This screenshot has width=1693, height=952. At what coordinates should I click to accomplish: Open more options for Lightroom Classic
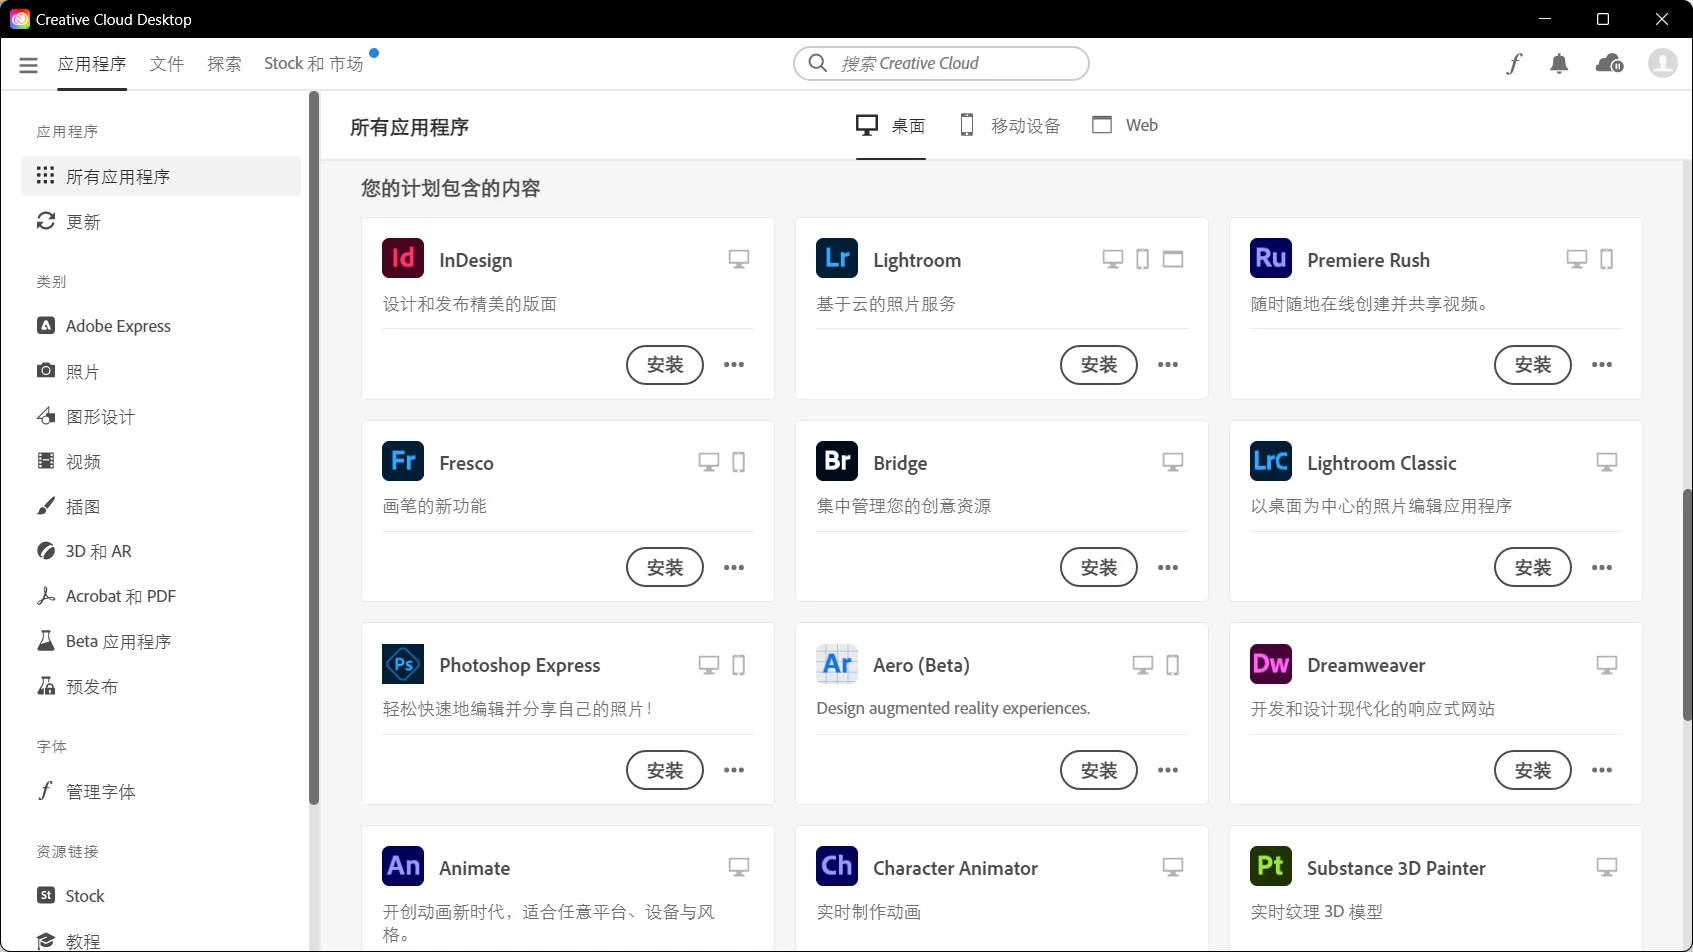pyautogui.click(x=1602, y=568)
